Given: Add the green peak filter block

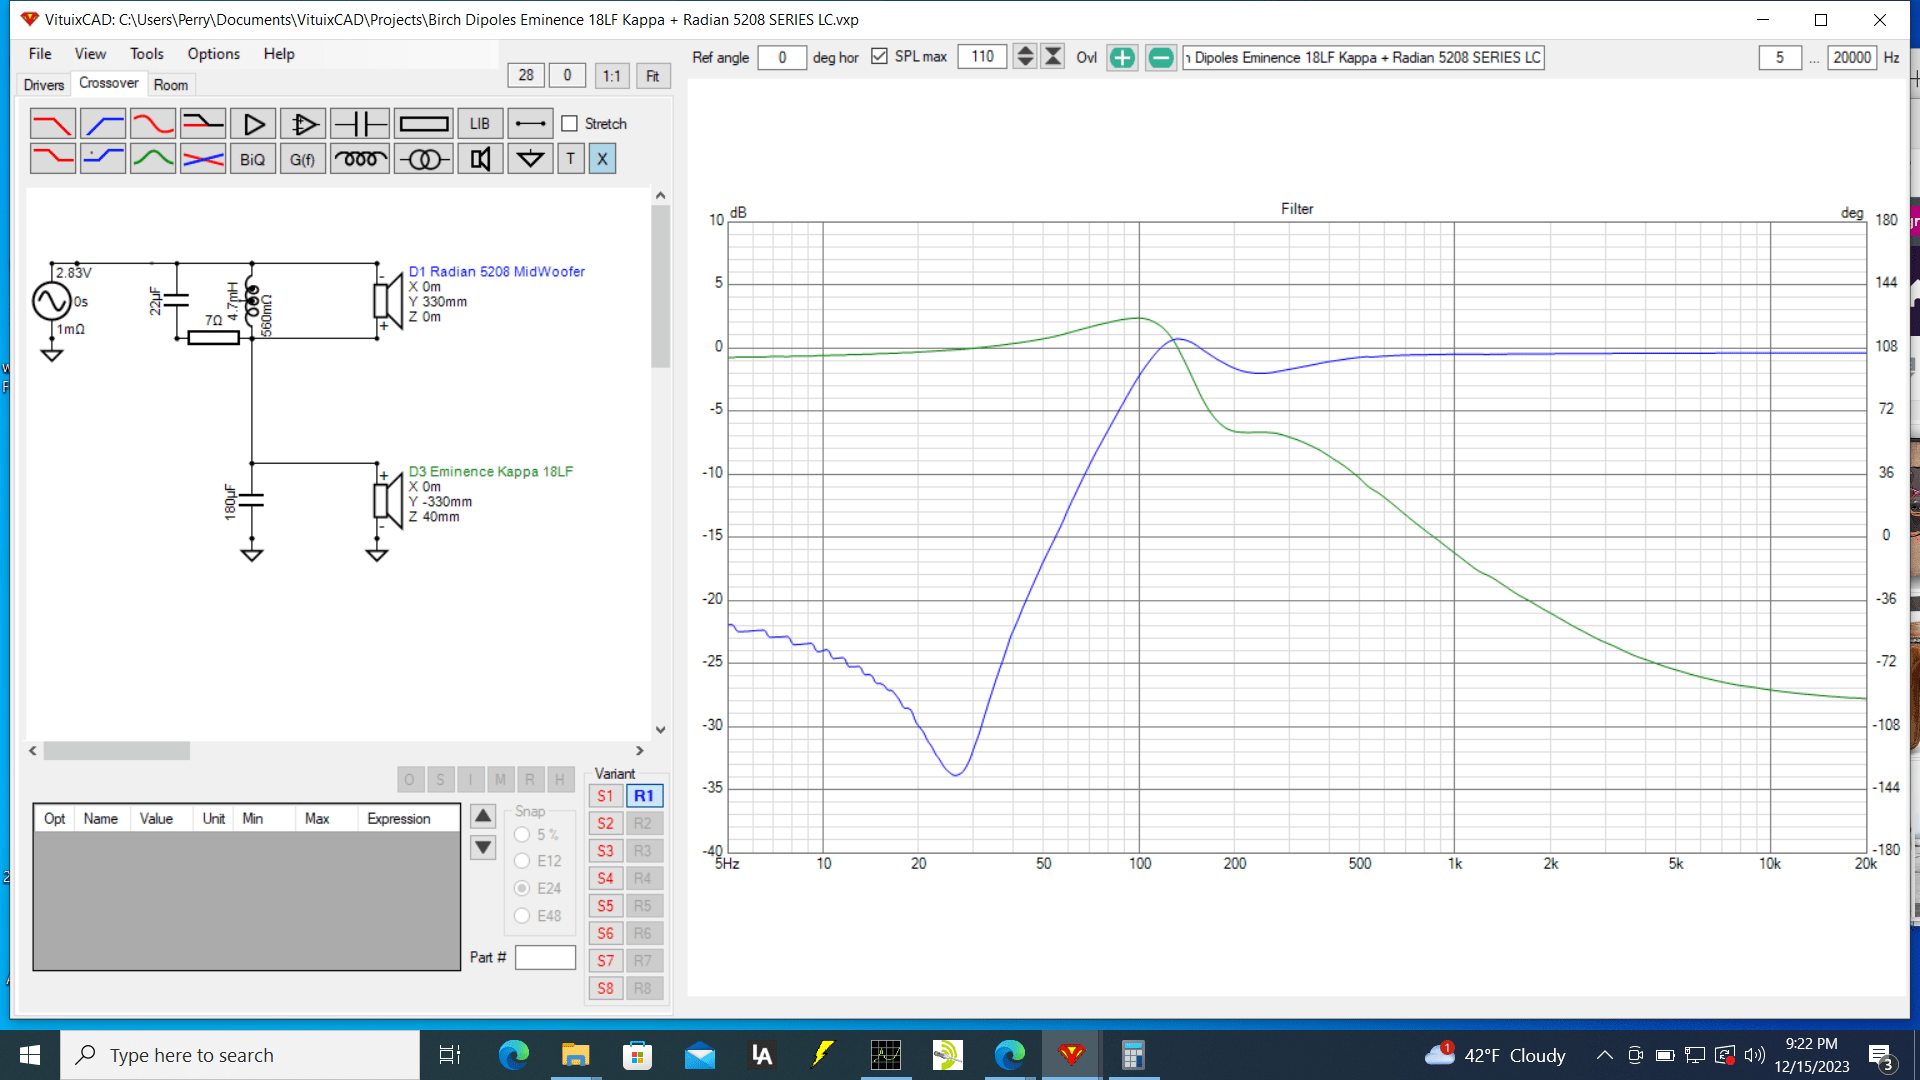Looking at the screenshot, I should pyautogui.click(x=153, y=159).
